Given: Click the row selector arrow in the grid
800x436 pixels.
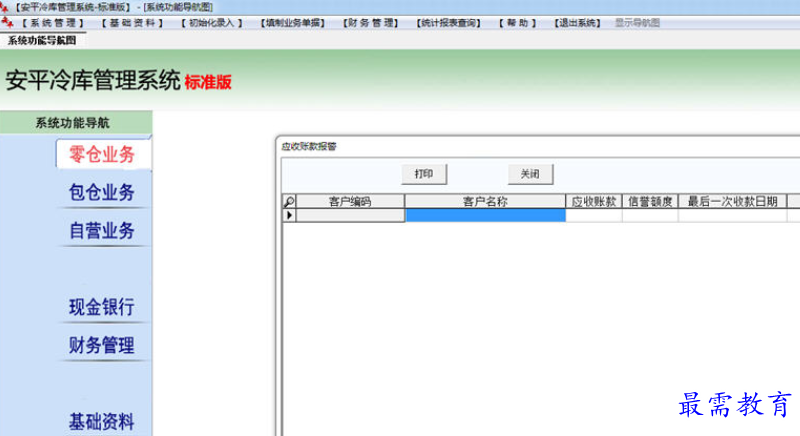Looking at the screenshot, I should (x=289, y=215).
